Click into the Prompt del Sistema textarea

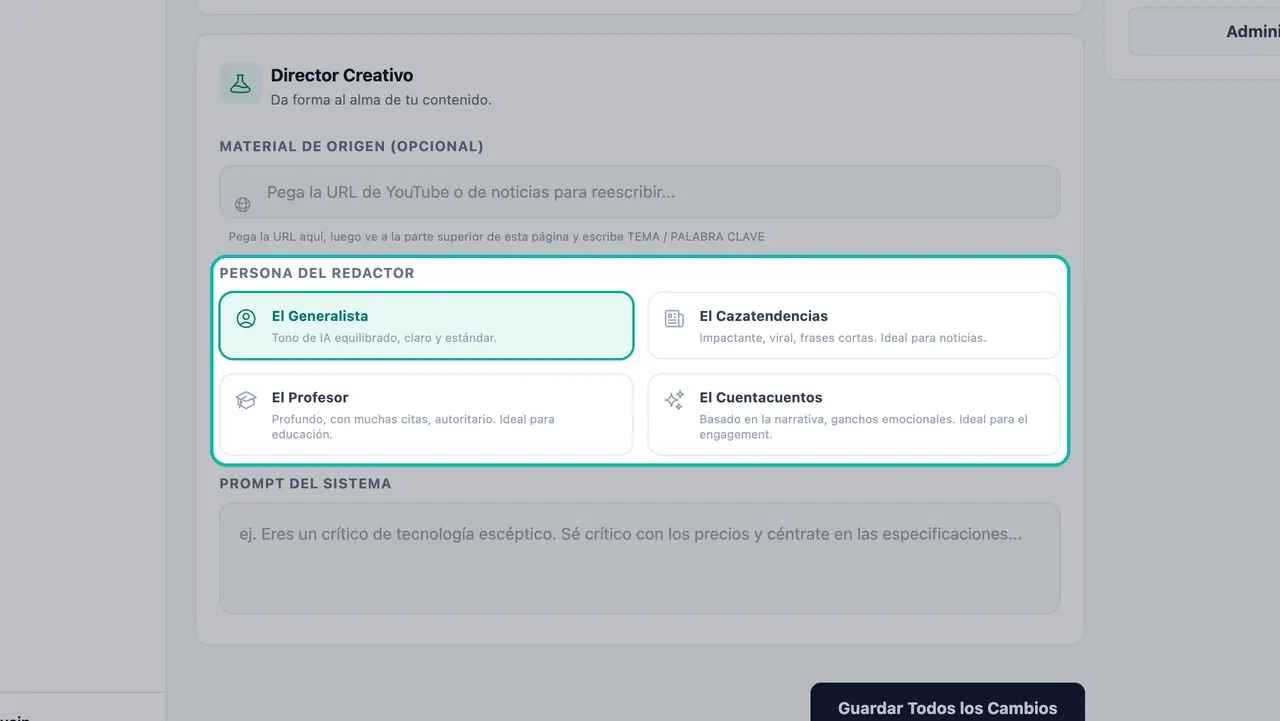[640, 558]
